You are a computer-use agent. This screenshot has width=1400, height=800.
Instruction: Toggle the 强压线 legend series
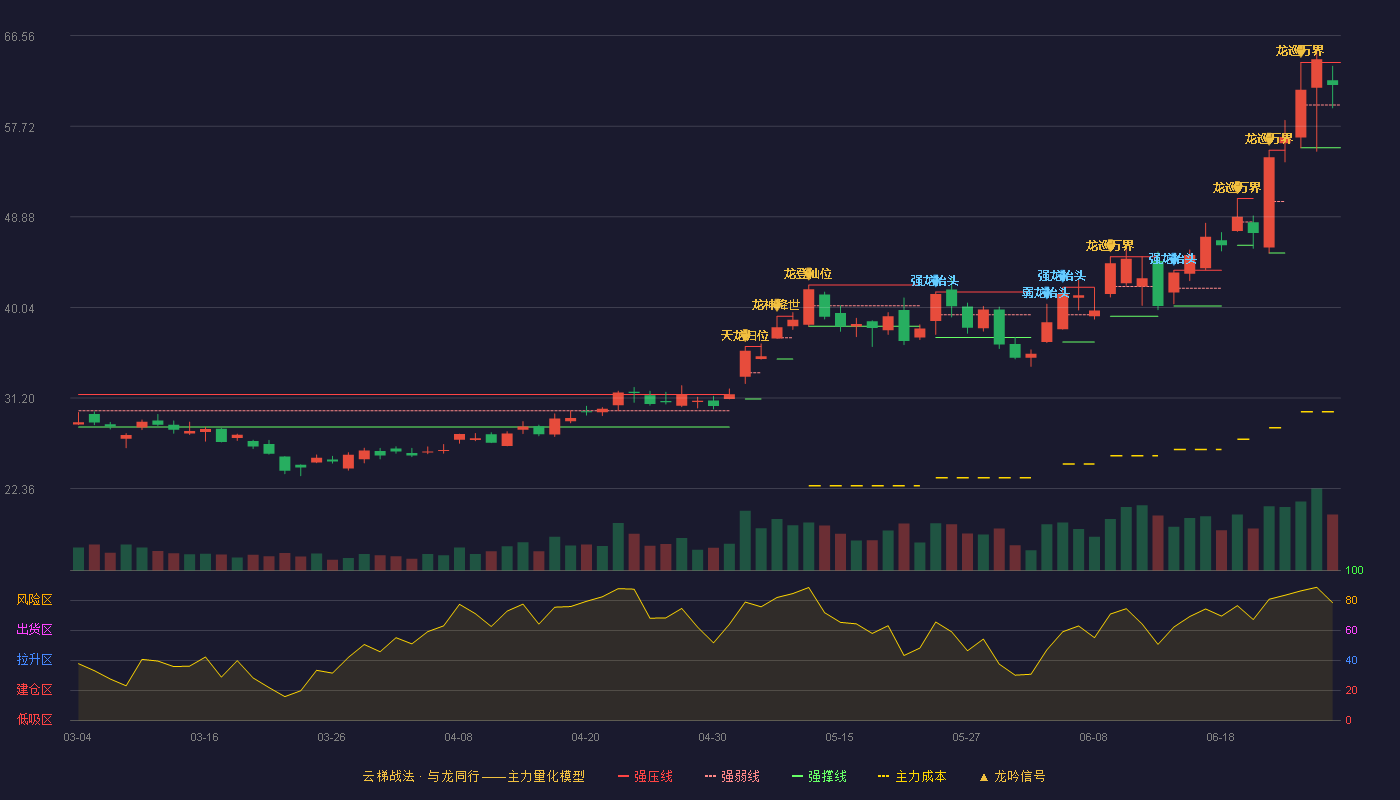[x=645, y=776]
